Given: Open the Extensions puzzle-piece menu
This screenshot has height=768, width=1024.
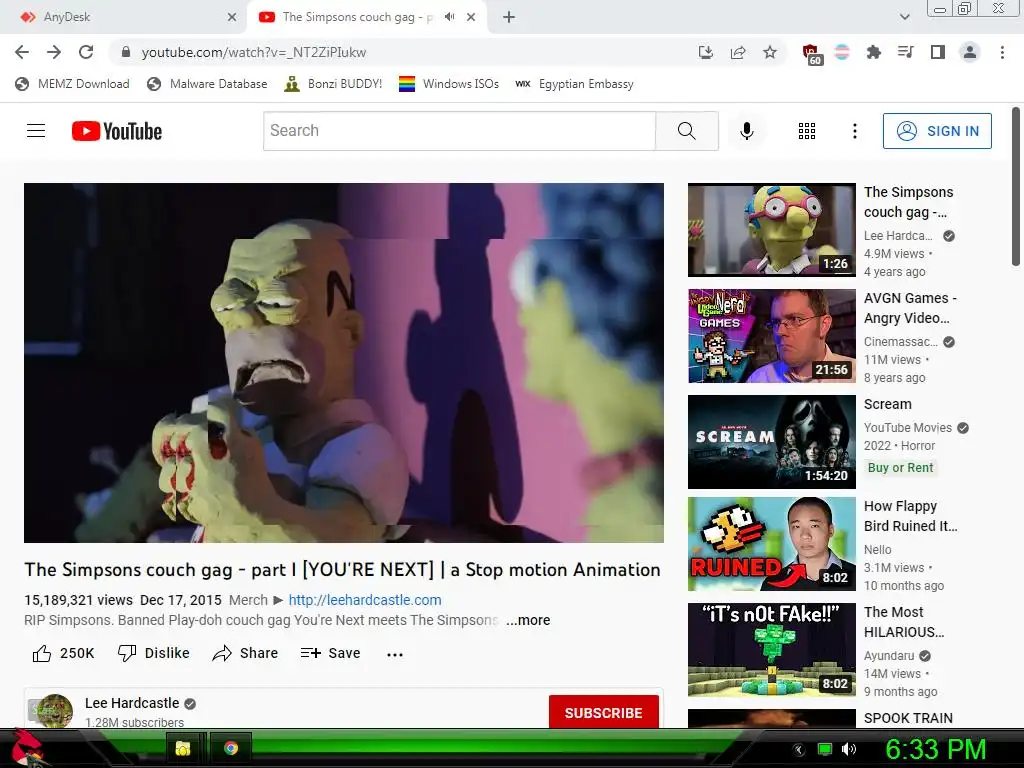Looking at the screenshot, I should point(873,52).
